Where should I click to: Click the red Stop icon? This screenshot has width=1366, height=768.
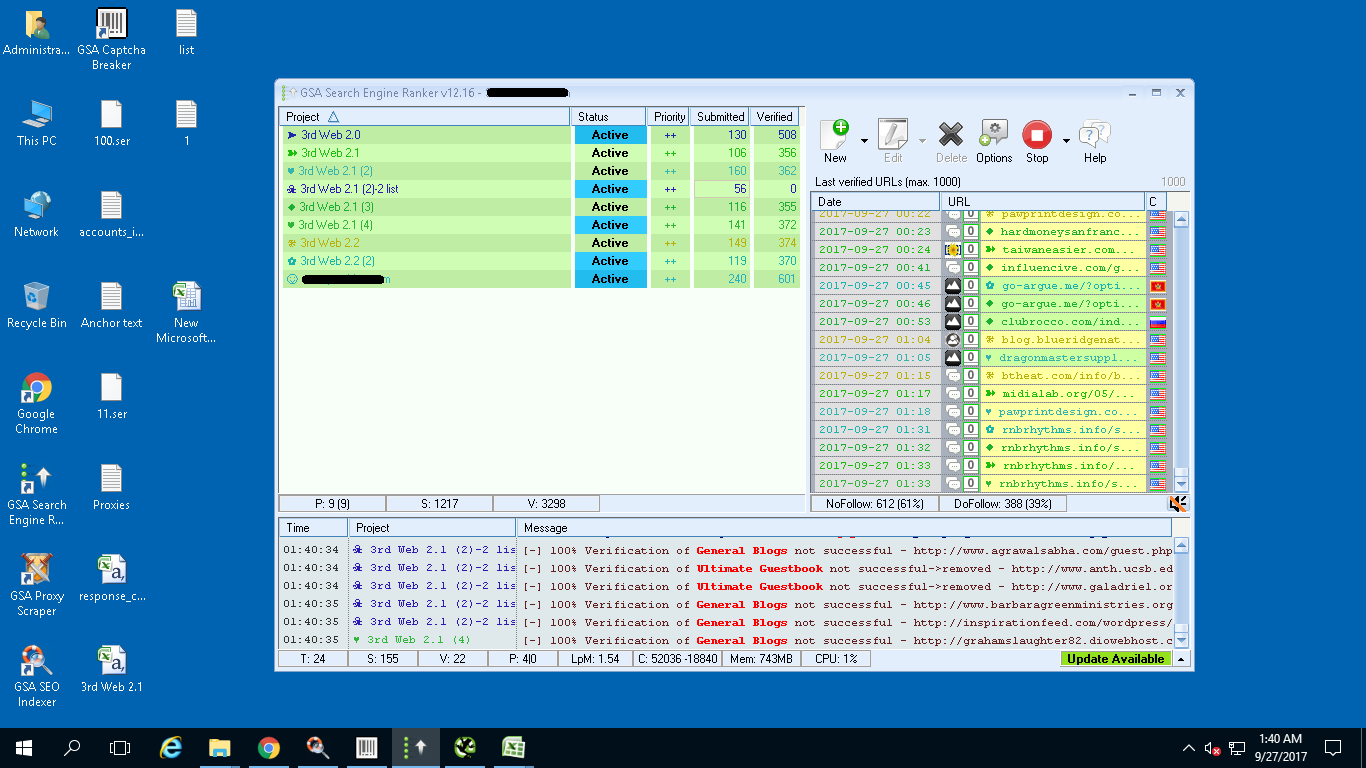1037,134
